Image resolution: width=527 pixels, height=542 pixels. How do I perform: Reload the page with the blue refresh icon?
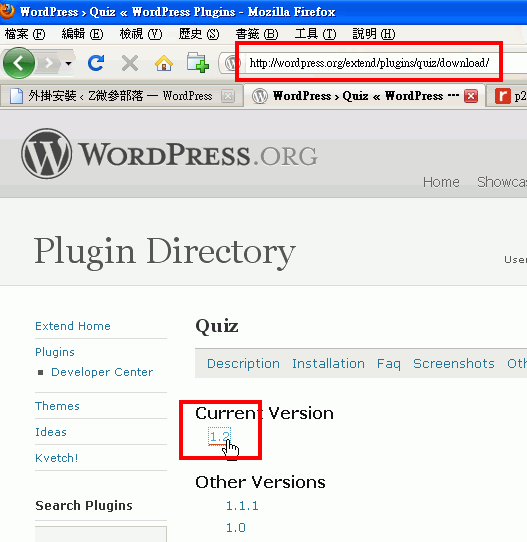coord(96,63)
